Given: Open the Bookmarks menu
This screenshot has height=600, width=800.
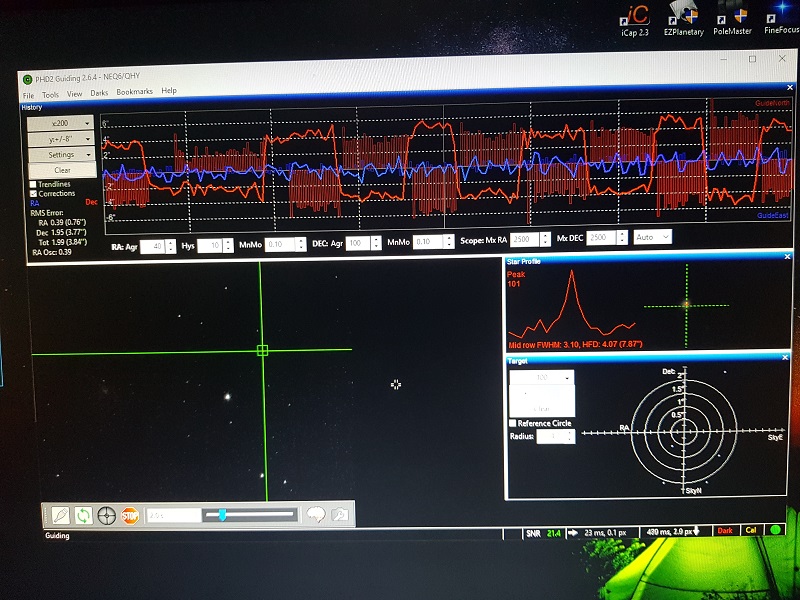Looking at the screenshot, I should coord(134,92).
